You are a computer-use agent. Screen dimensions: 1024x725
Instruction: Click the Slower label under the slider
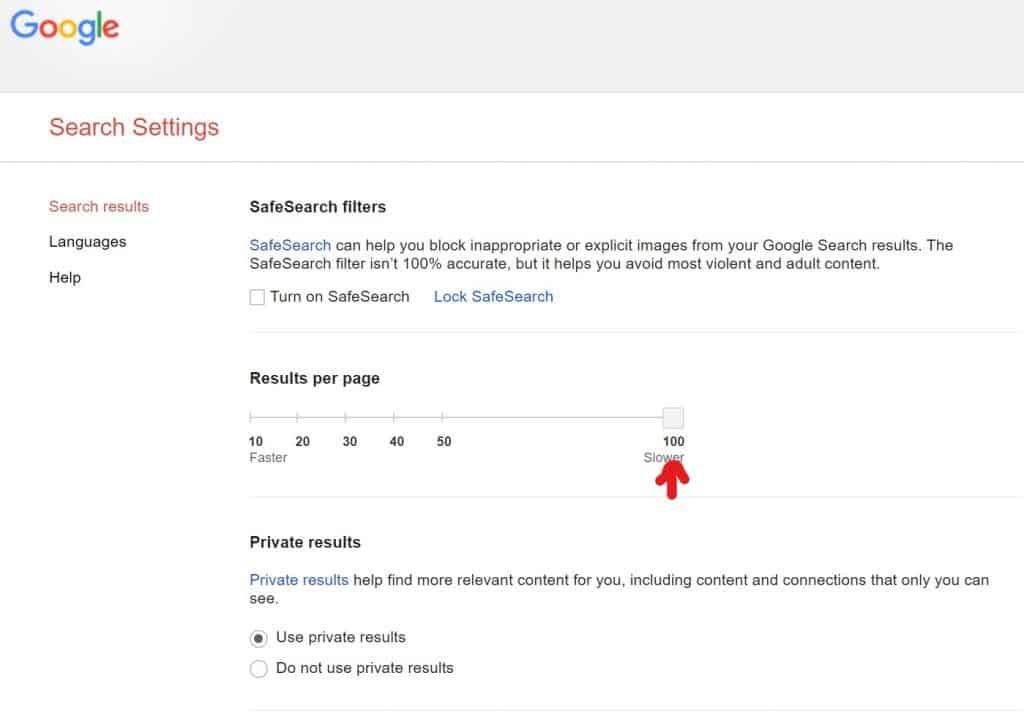[663, 458]
